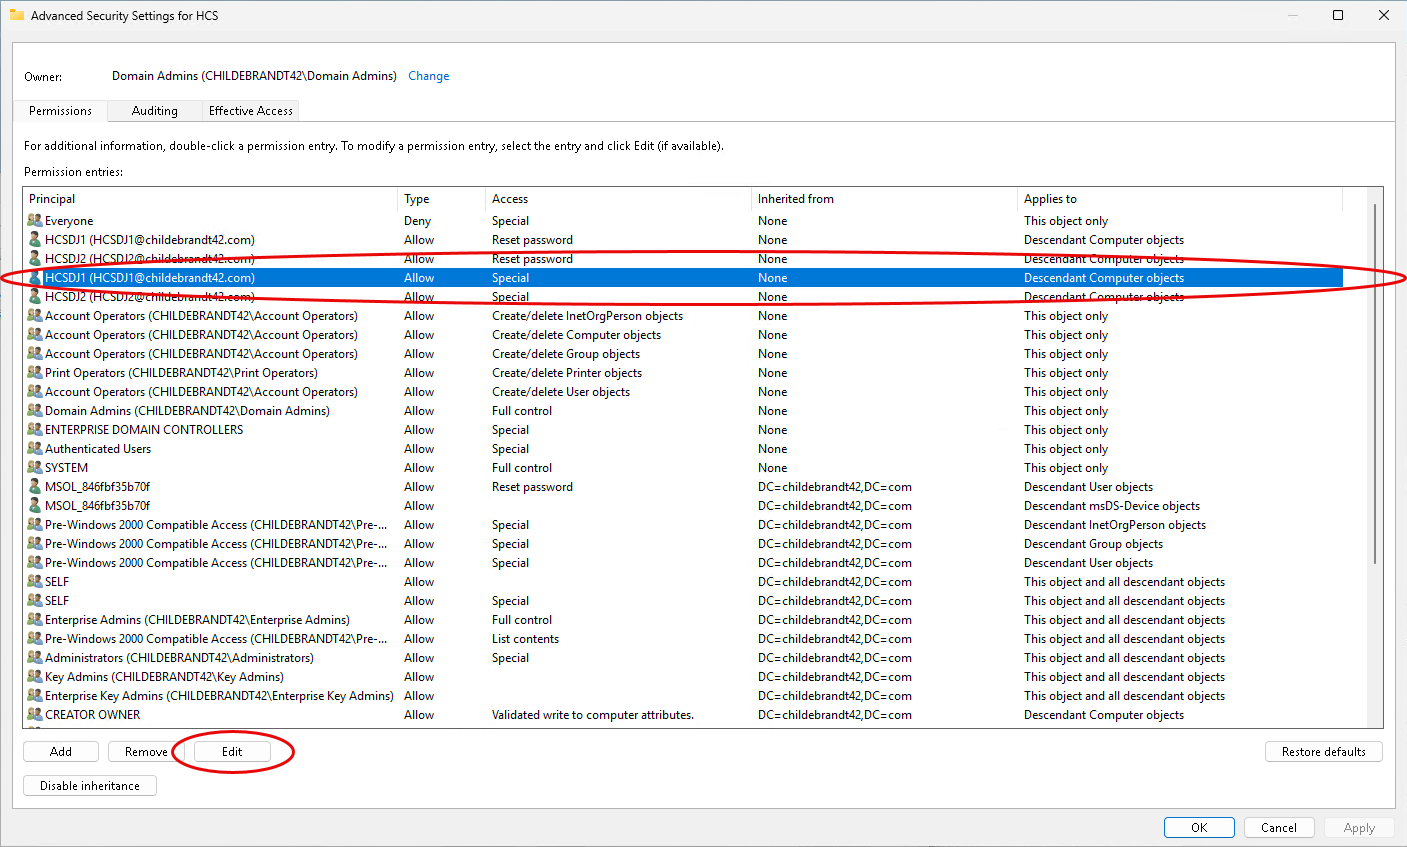
Task: Click the Change owner link
Action: click(428, 76)
